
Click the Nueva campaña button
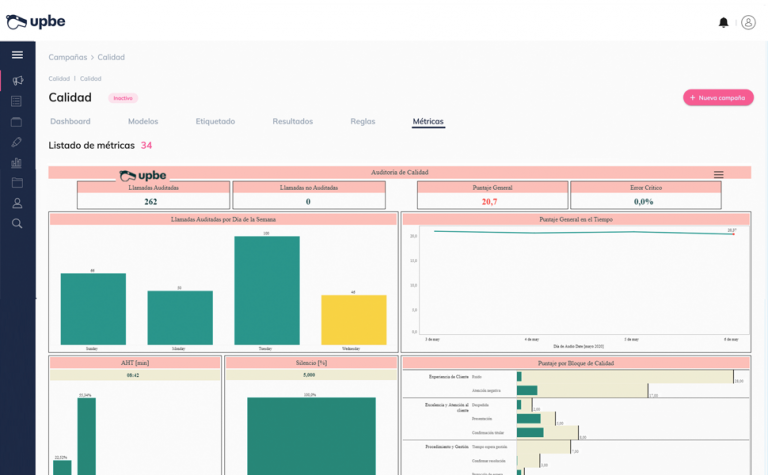point(718,98)
